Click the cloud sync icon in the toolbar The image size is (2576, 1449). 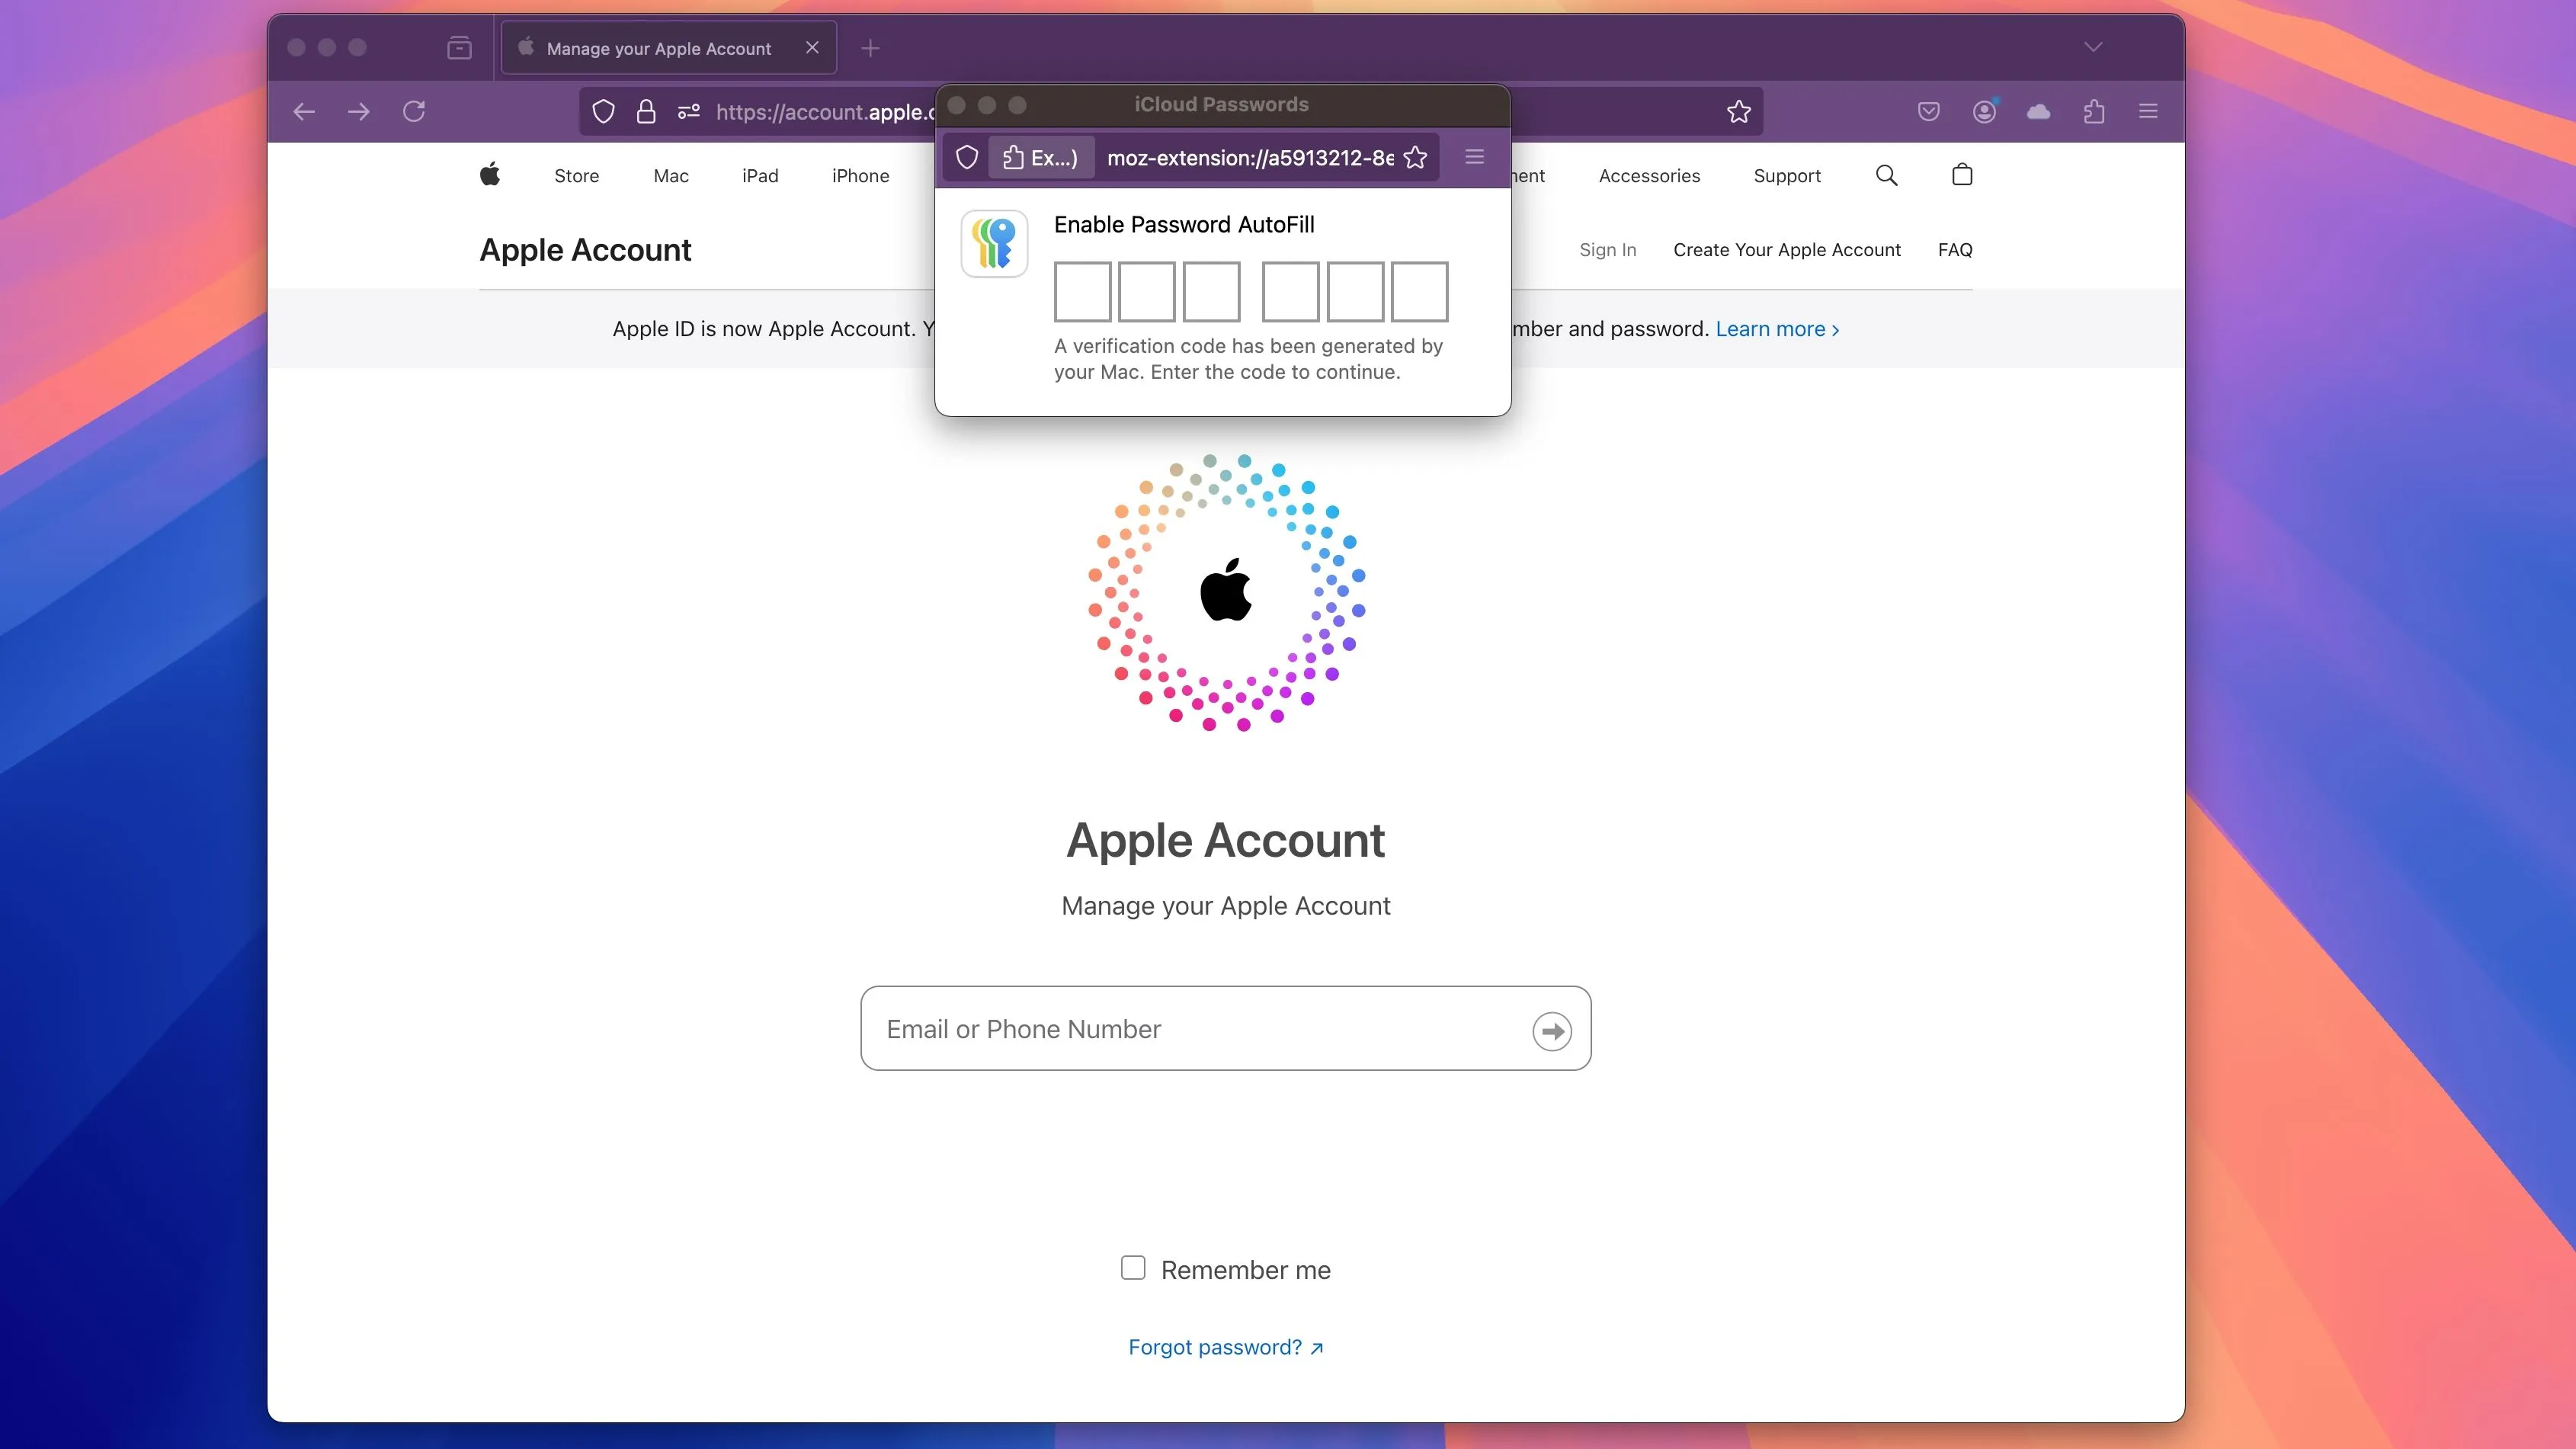[2040, 111]
